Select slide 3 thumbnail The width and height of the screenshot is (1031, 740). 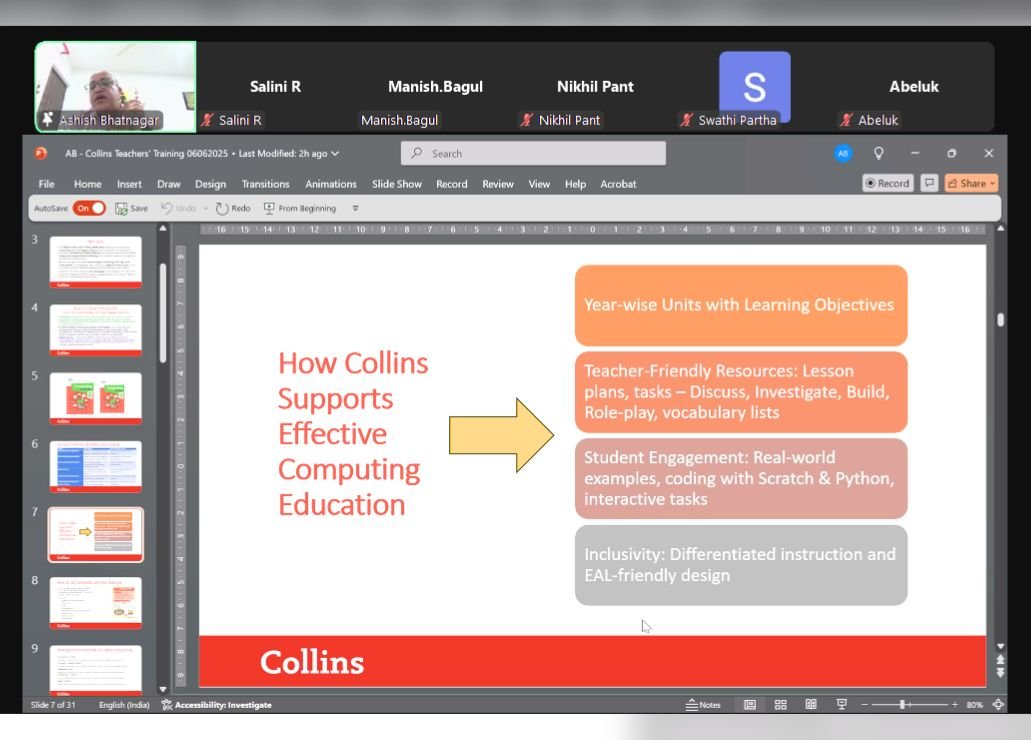(x=96, y=262)
